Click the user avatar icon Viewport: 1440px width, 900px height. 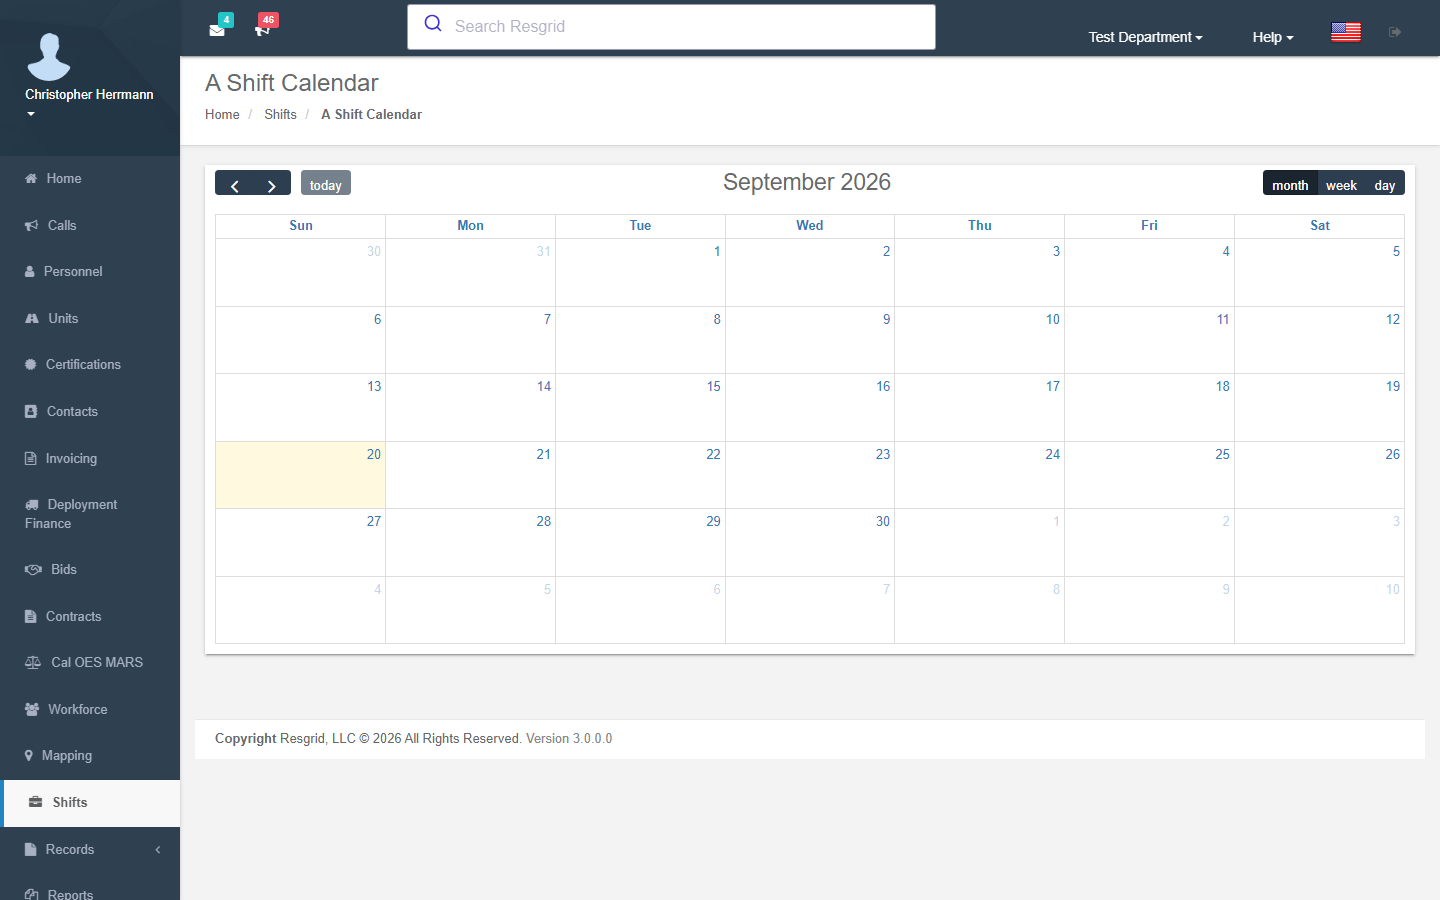[x=49, y=56]
